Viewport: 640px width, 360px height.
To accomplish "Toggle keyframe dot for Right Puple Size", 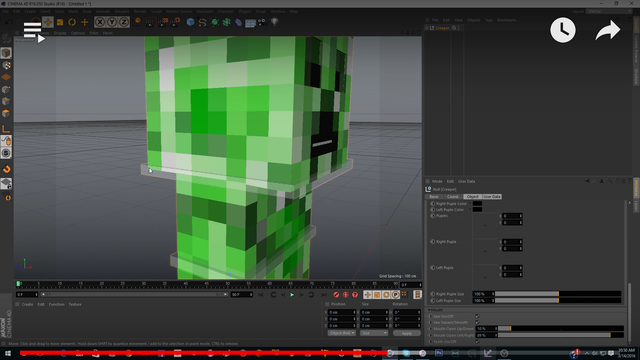I will pyautogui.click(x=433, y=294).
